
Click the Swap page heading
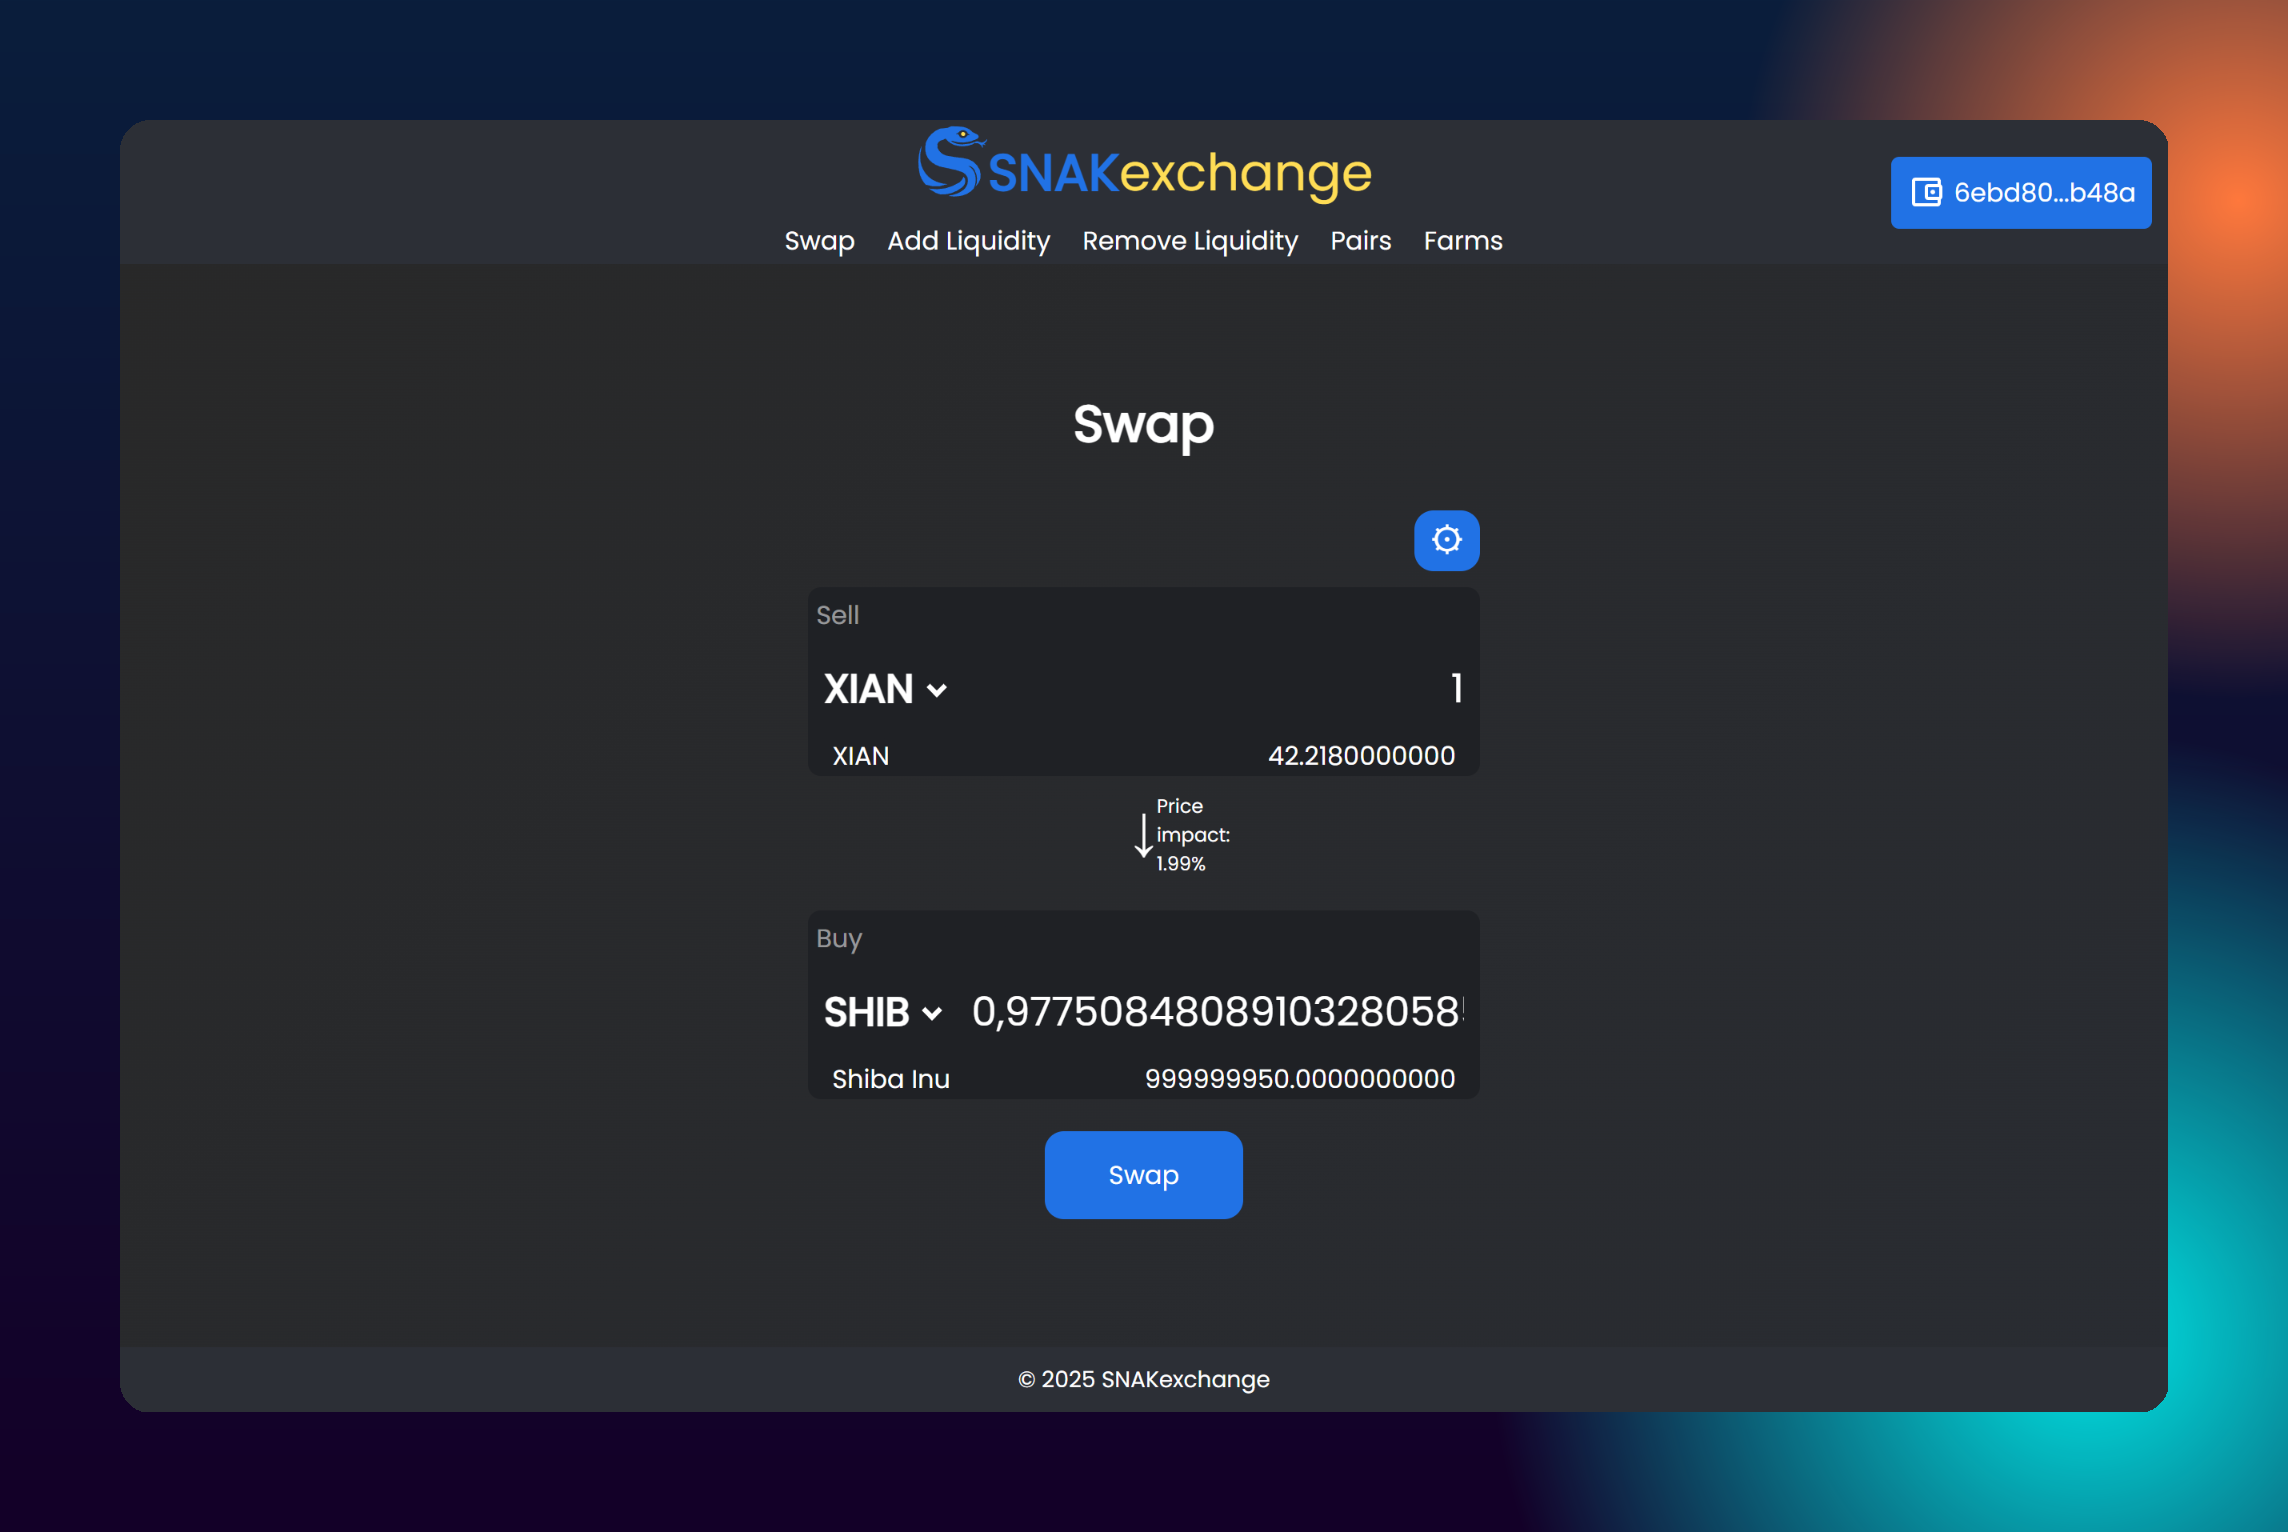pos(1143,425)
